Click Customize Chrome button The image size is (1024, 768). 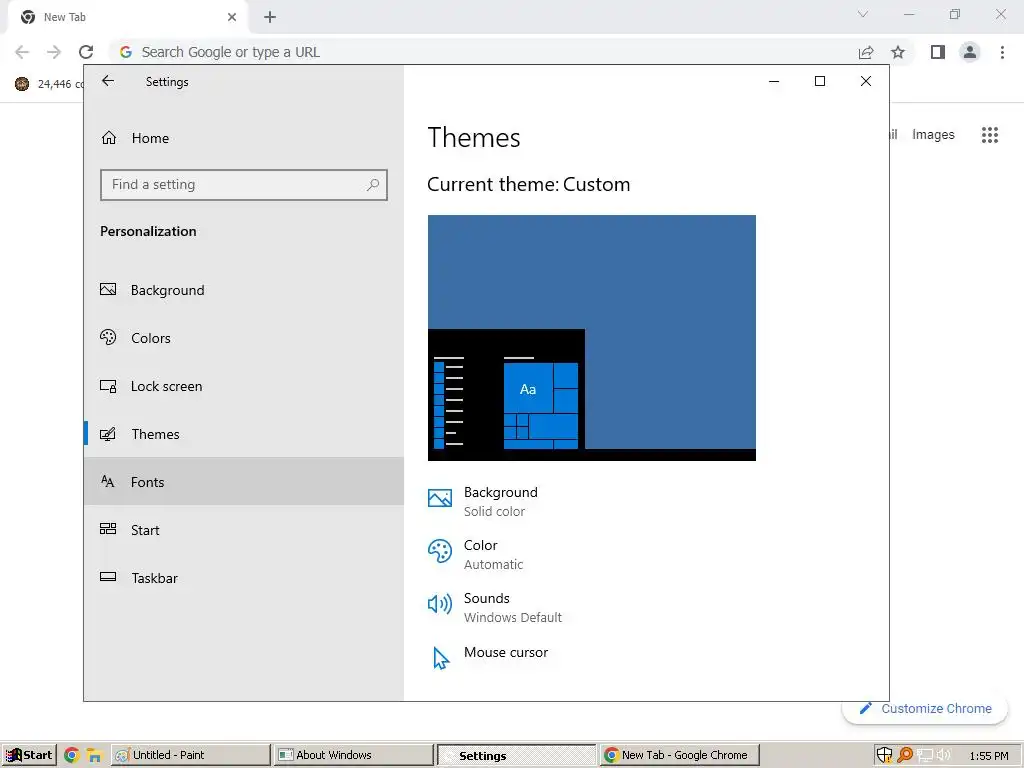tap(925, 709)
